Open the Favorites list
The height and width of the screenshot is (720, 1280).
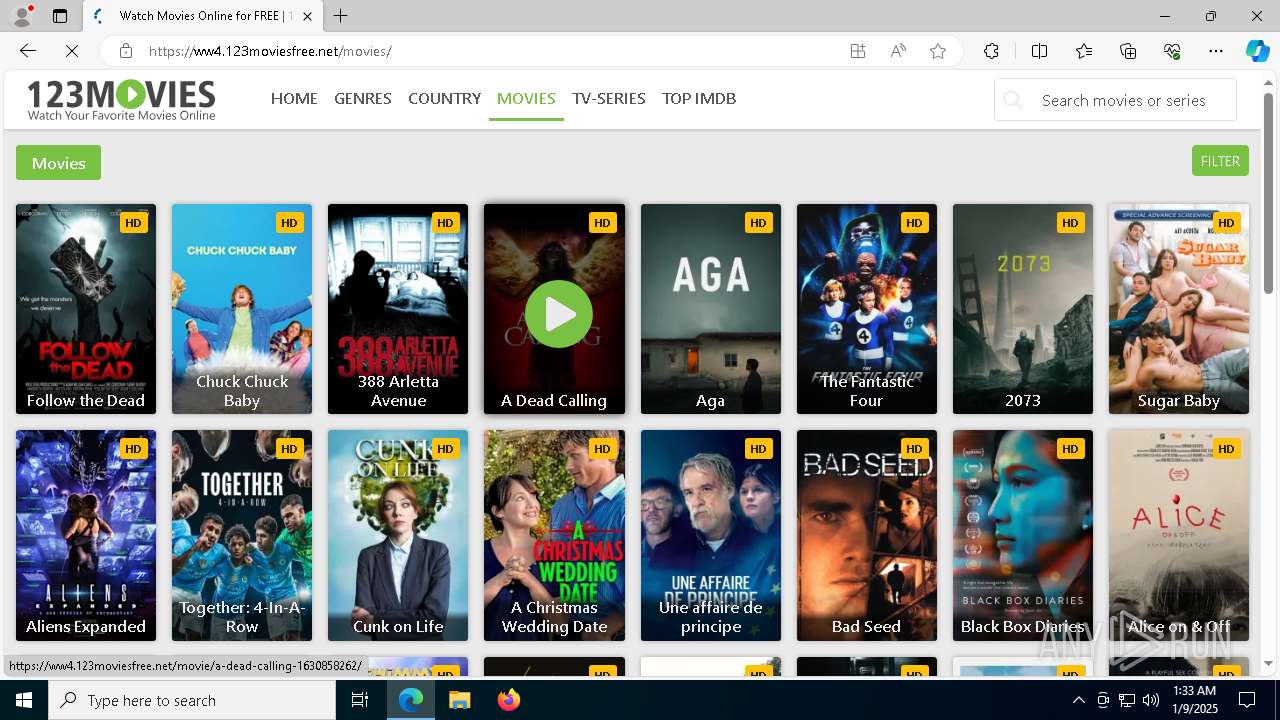pyautogui.click(x=1084, y=51)
